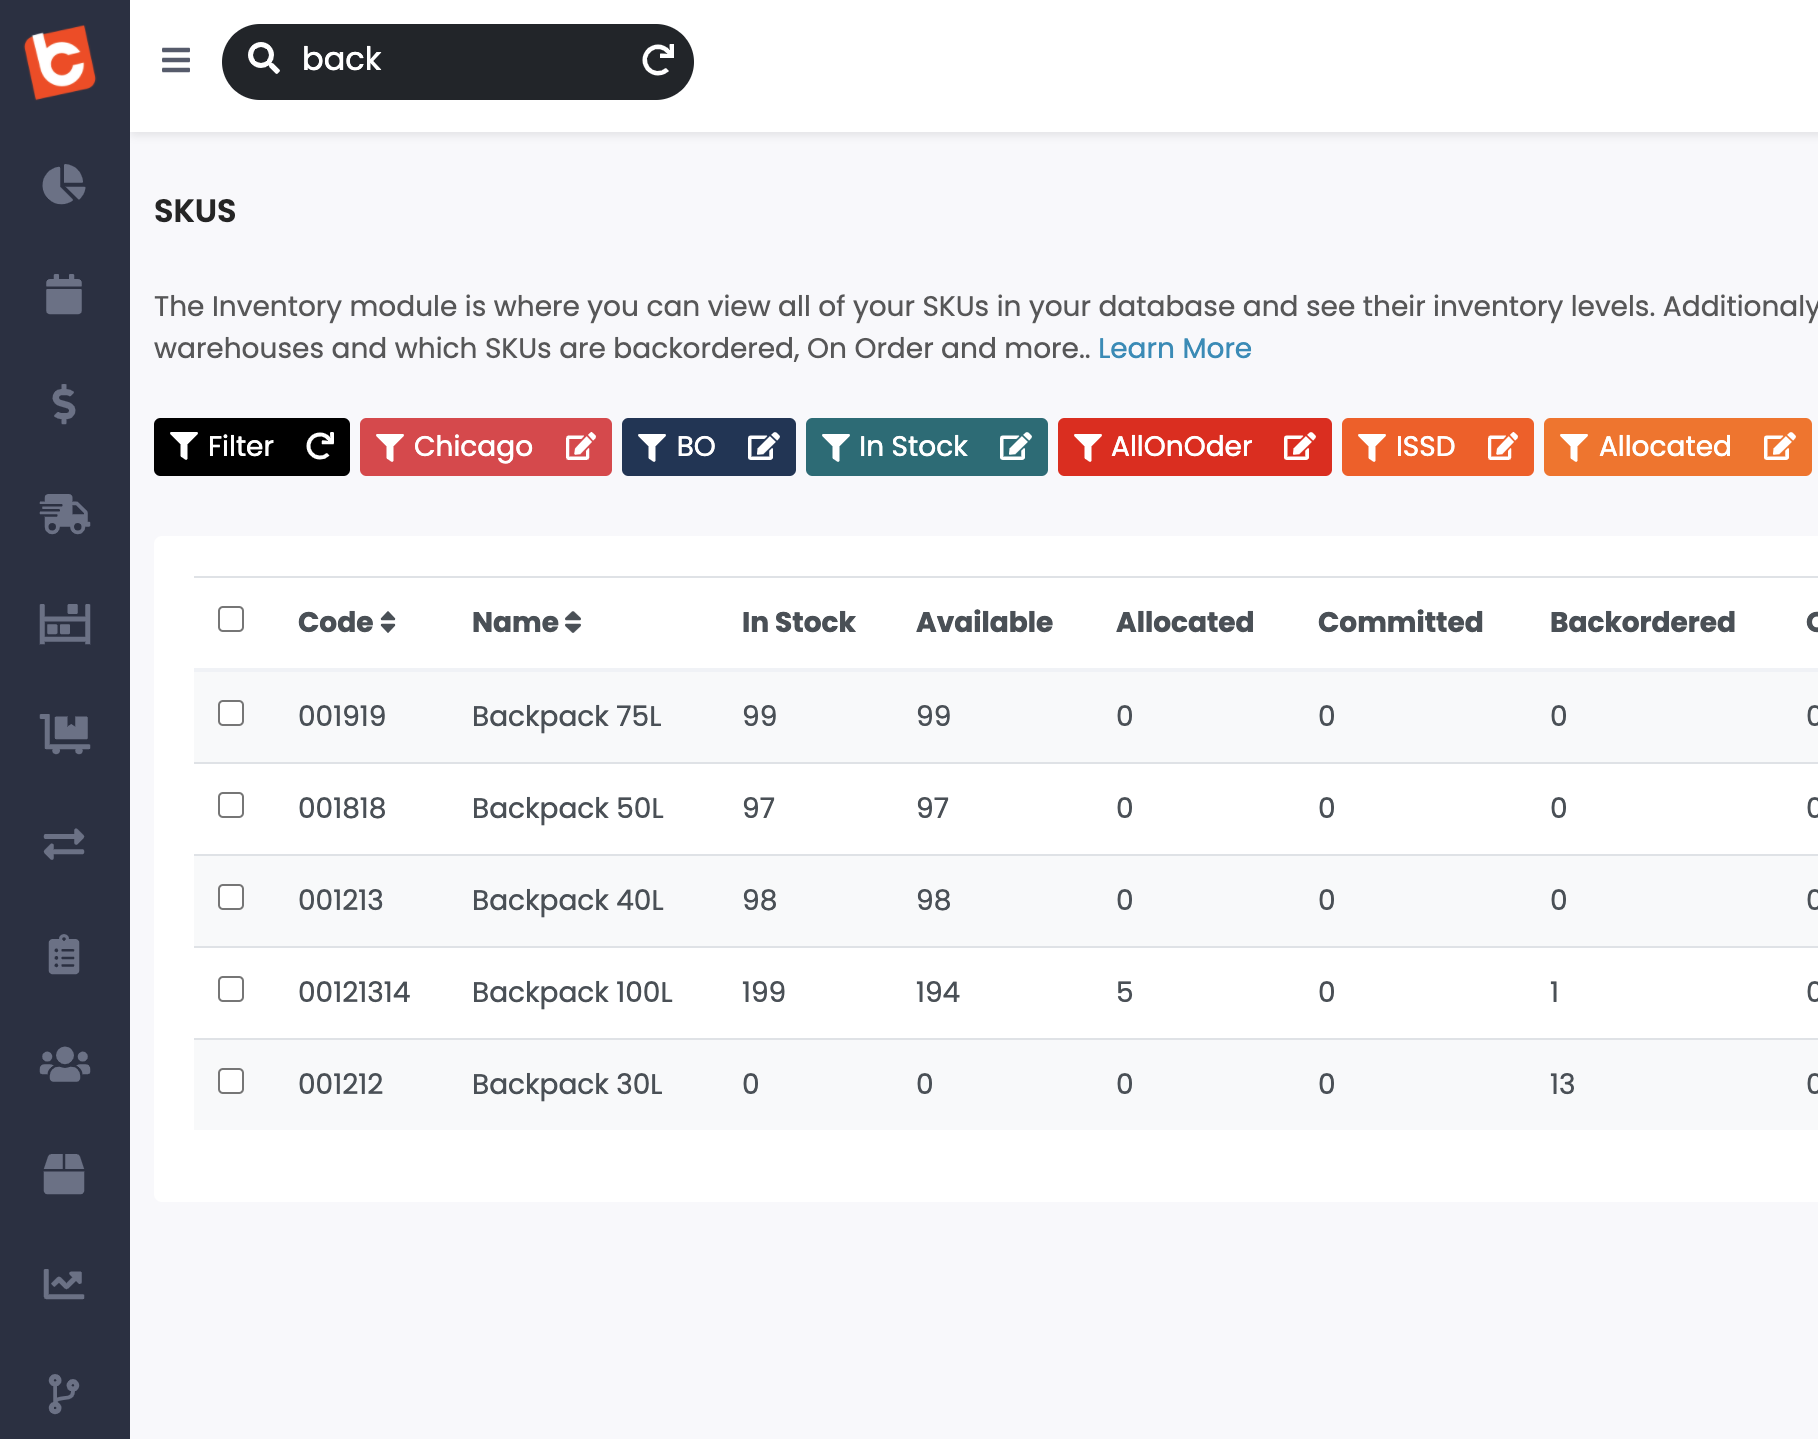Edit the AllOnOder filter
Screen dimensions: 1818x1439
pyautogui.click(x=1299, y=446)
